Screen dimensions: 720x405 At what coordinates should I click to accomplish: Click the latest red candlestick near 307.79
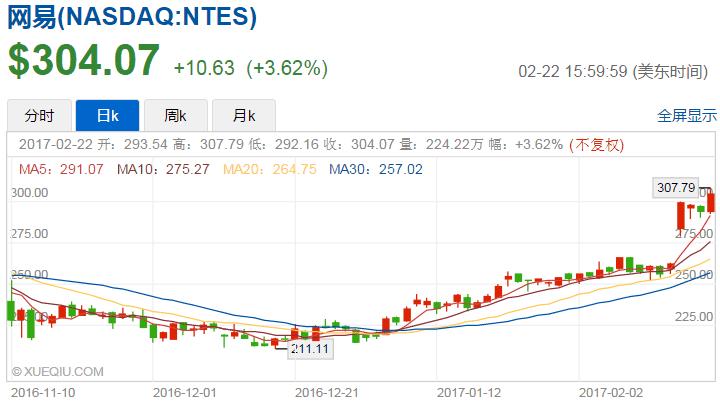point(711,202)
